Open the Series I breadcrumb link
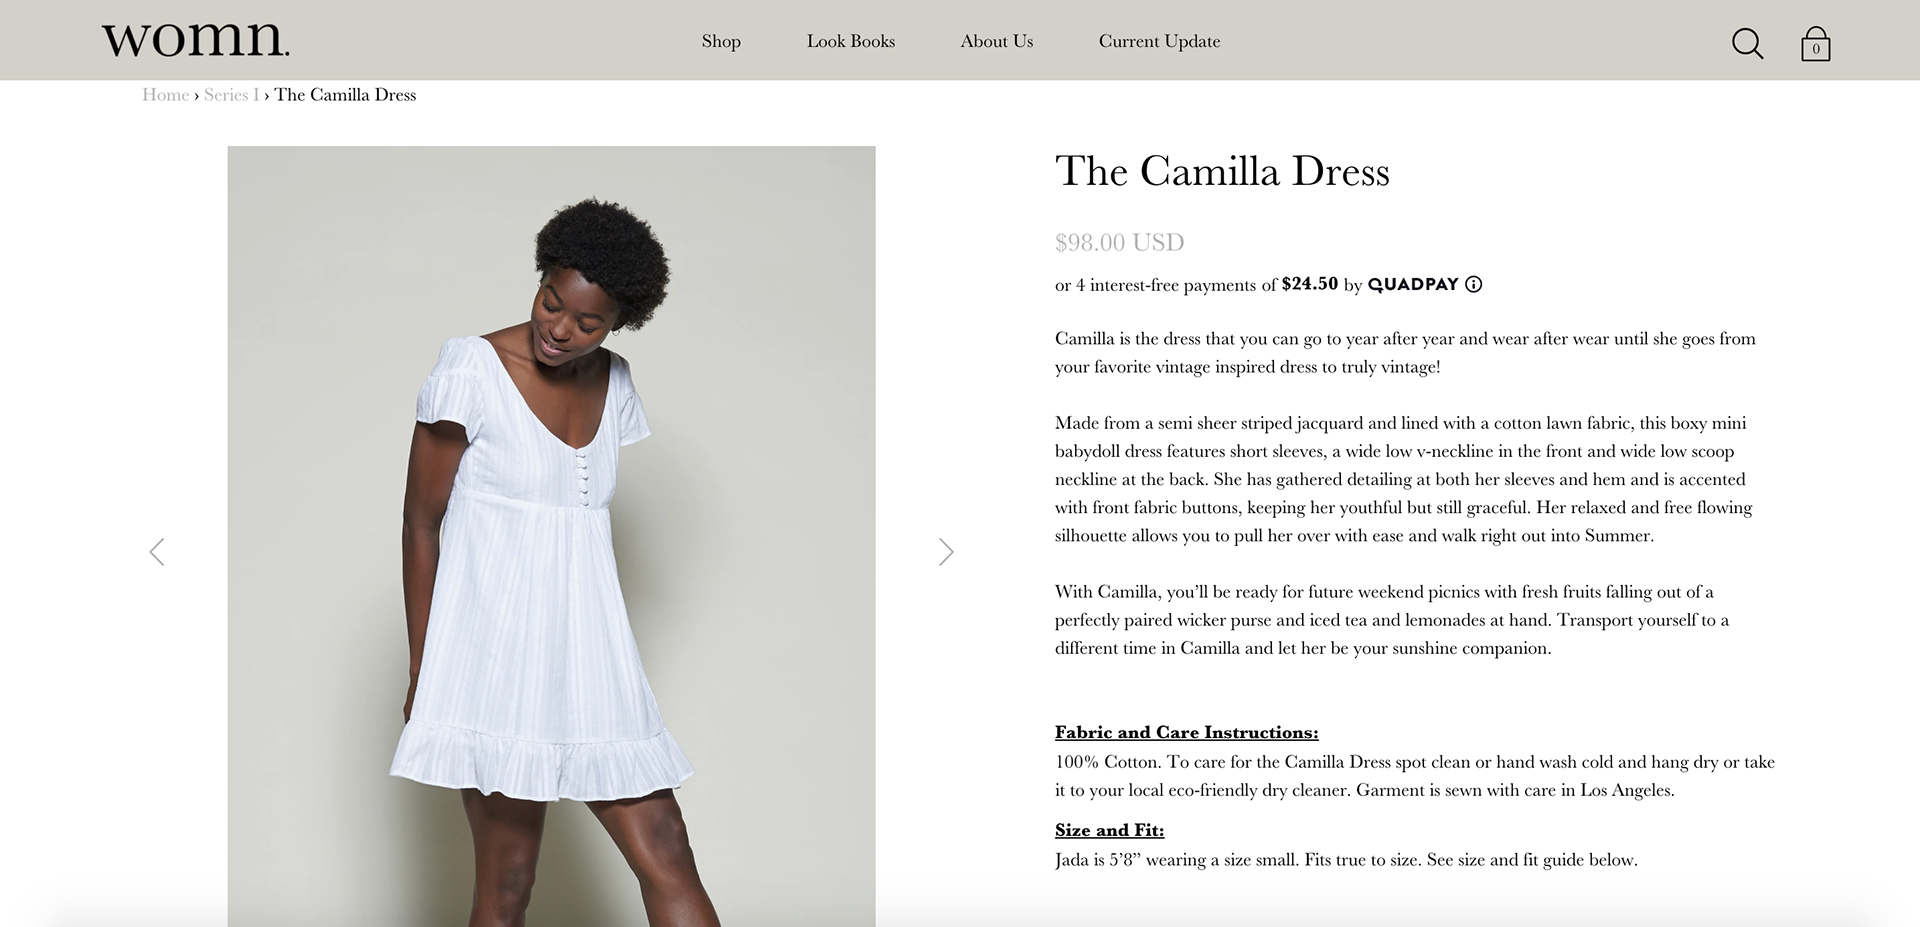 pos(231,95)
